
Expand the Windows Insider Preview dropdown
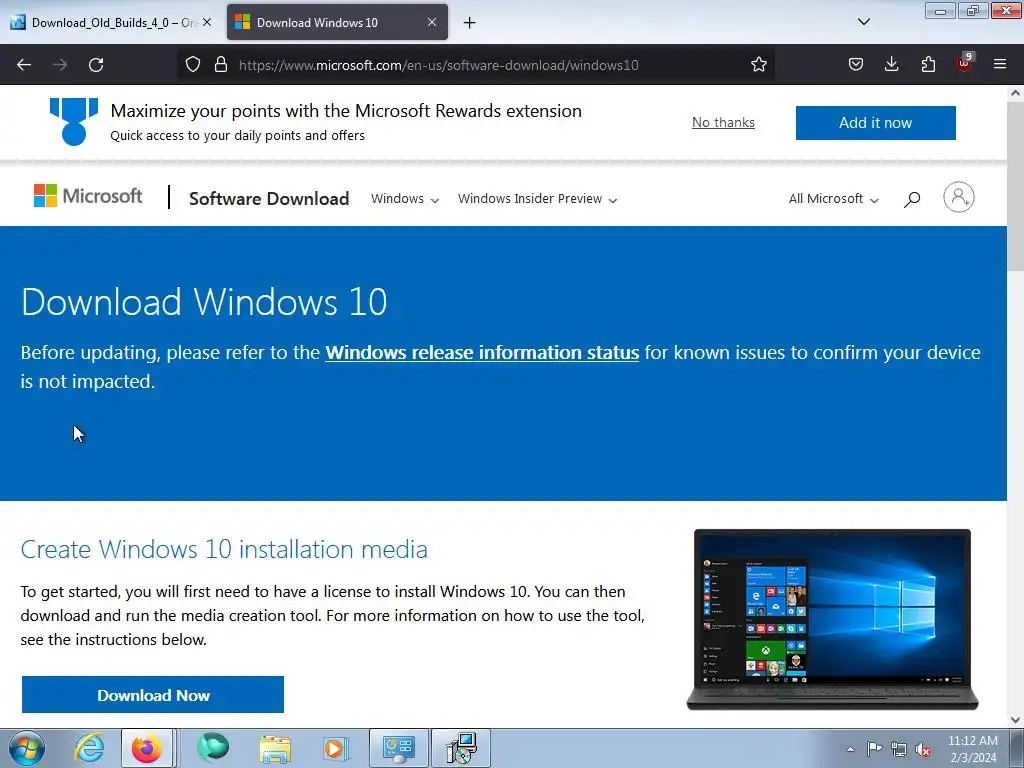537,199
